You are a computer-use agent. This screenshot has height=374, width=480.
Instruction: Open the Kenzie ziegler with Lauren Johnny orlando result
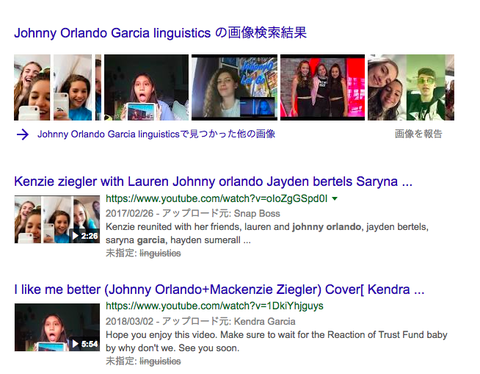(x=213, y=182)
